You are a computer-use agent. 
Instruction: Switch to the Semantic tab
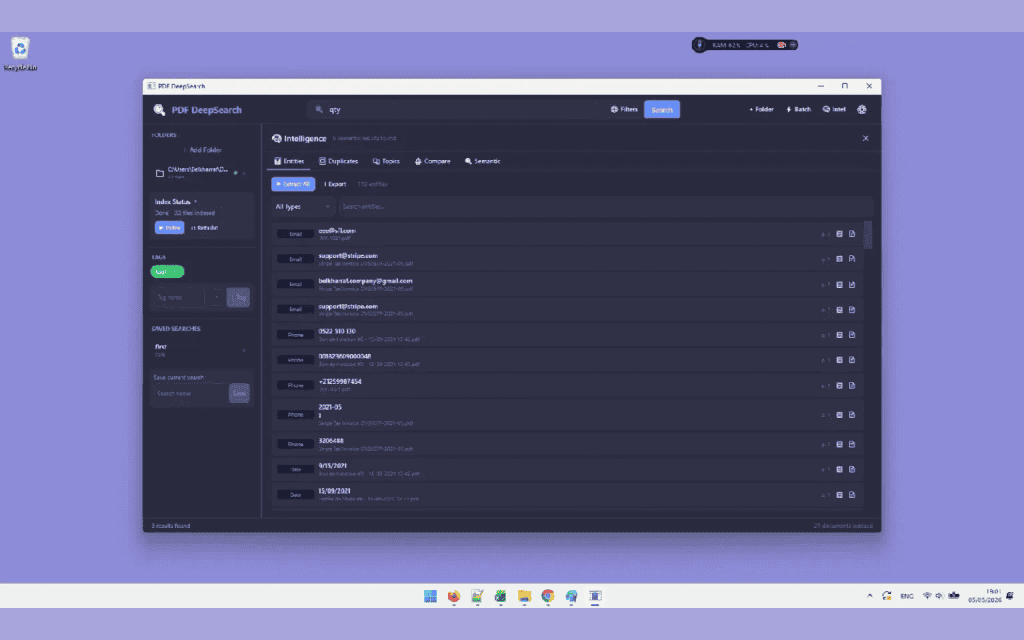click(483, 161)
